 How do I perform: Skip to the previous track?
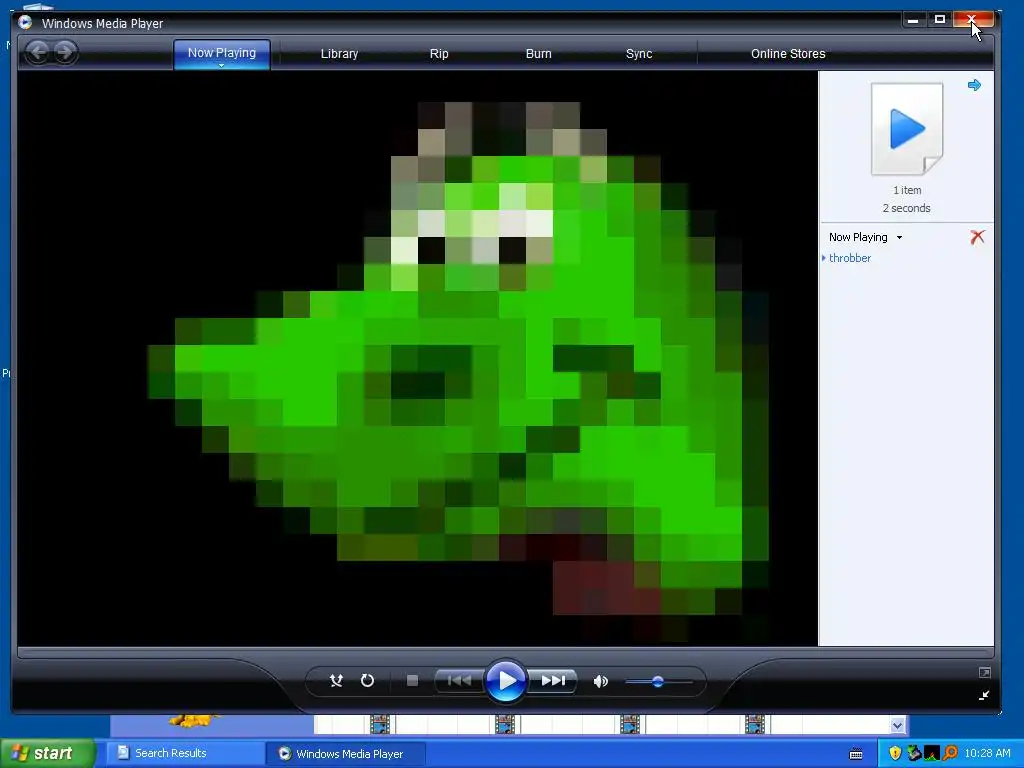[x=459, y=680]
